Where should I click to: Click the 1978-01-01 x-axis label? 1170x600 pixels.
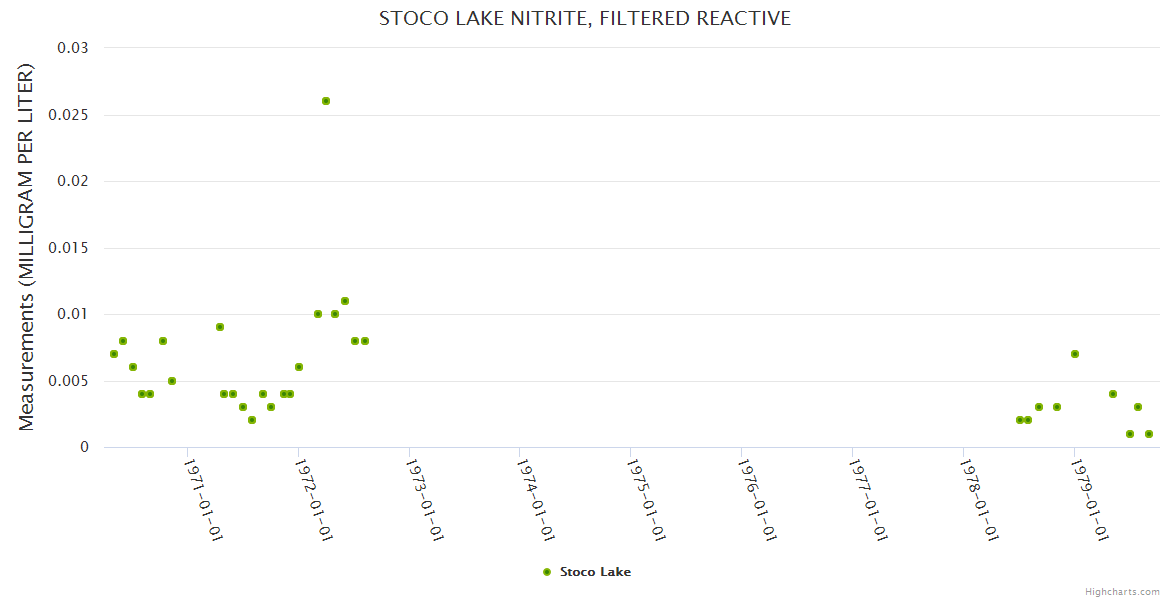(978, 499)
